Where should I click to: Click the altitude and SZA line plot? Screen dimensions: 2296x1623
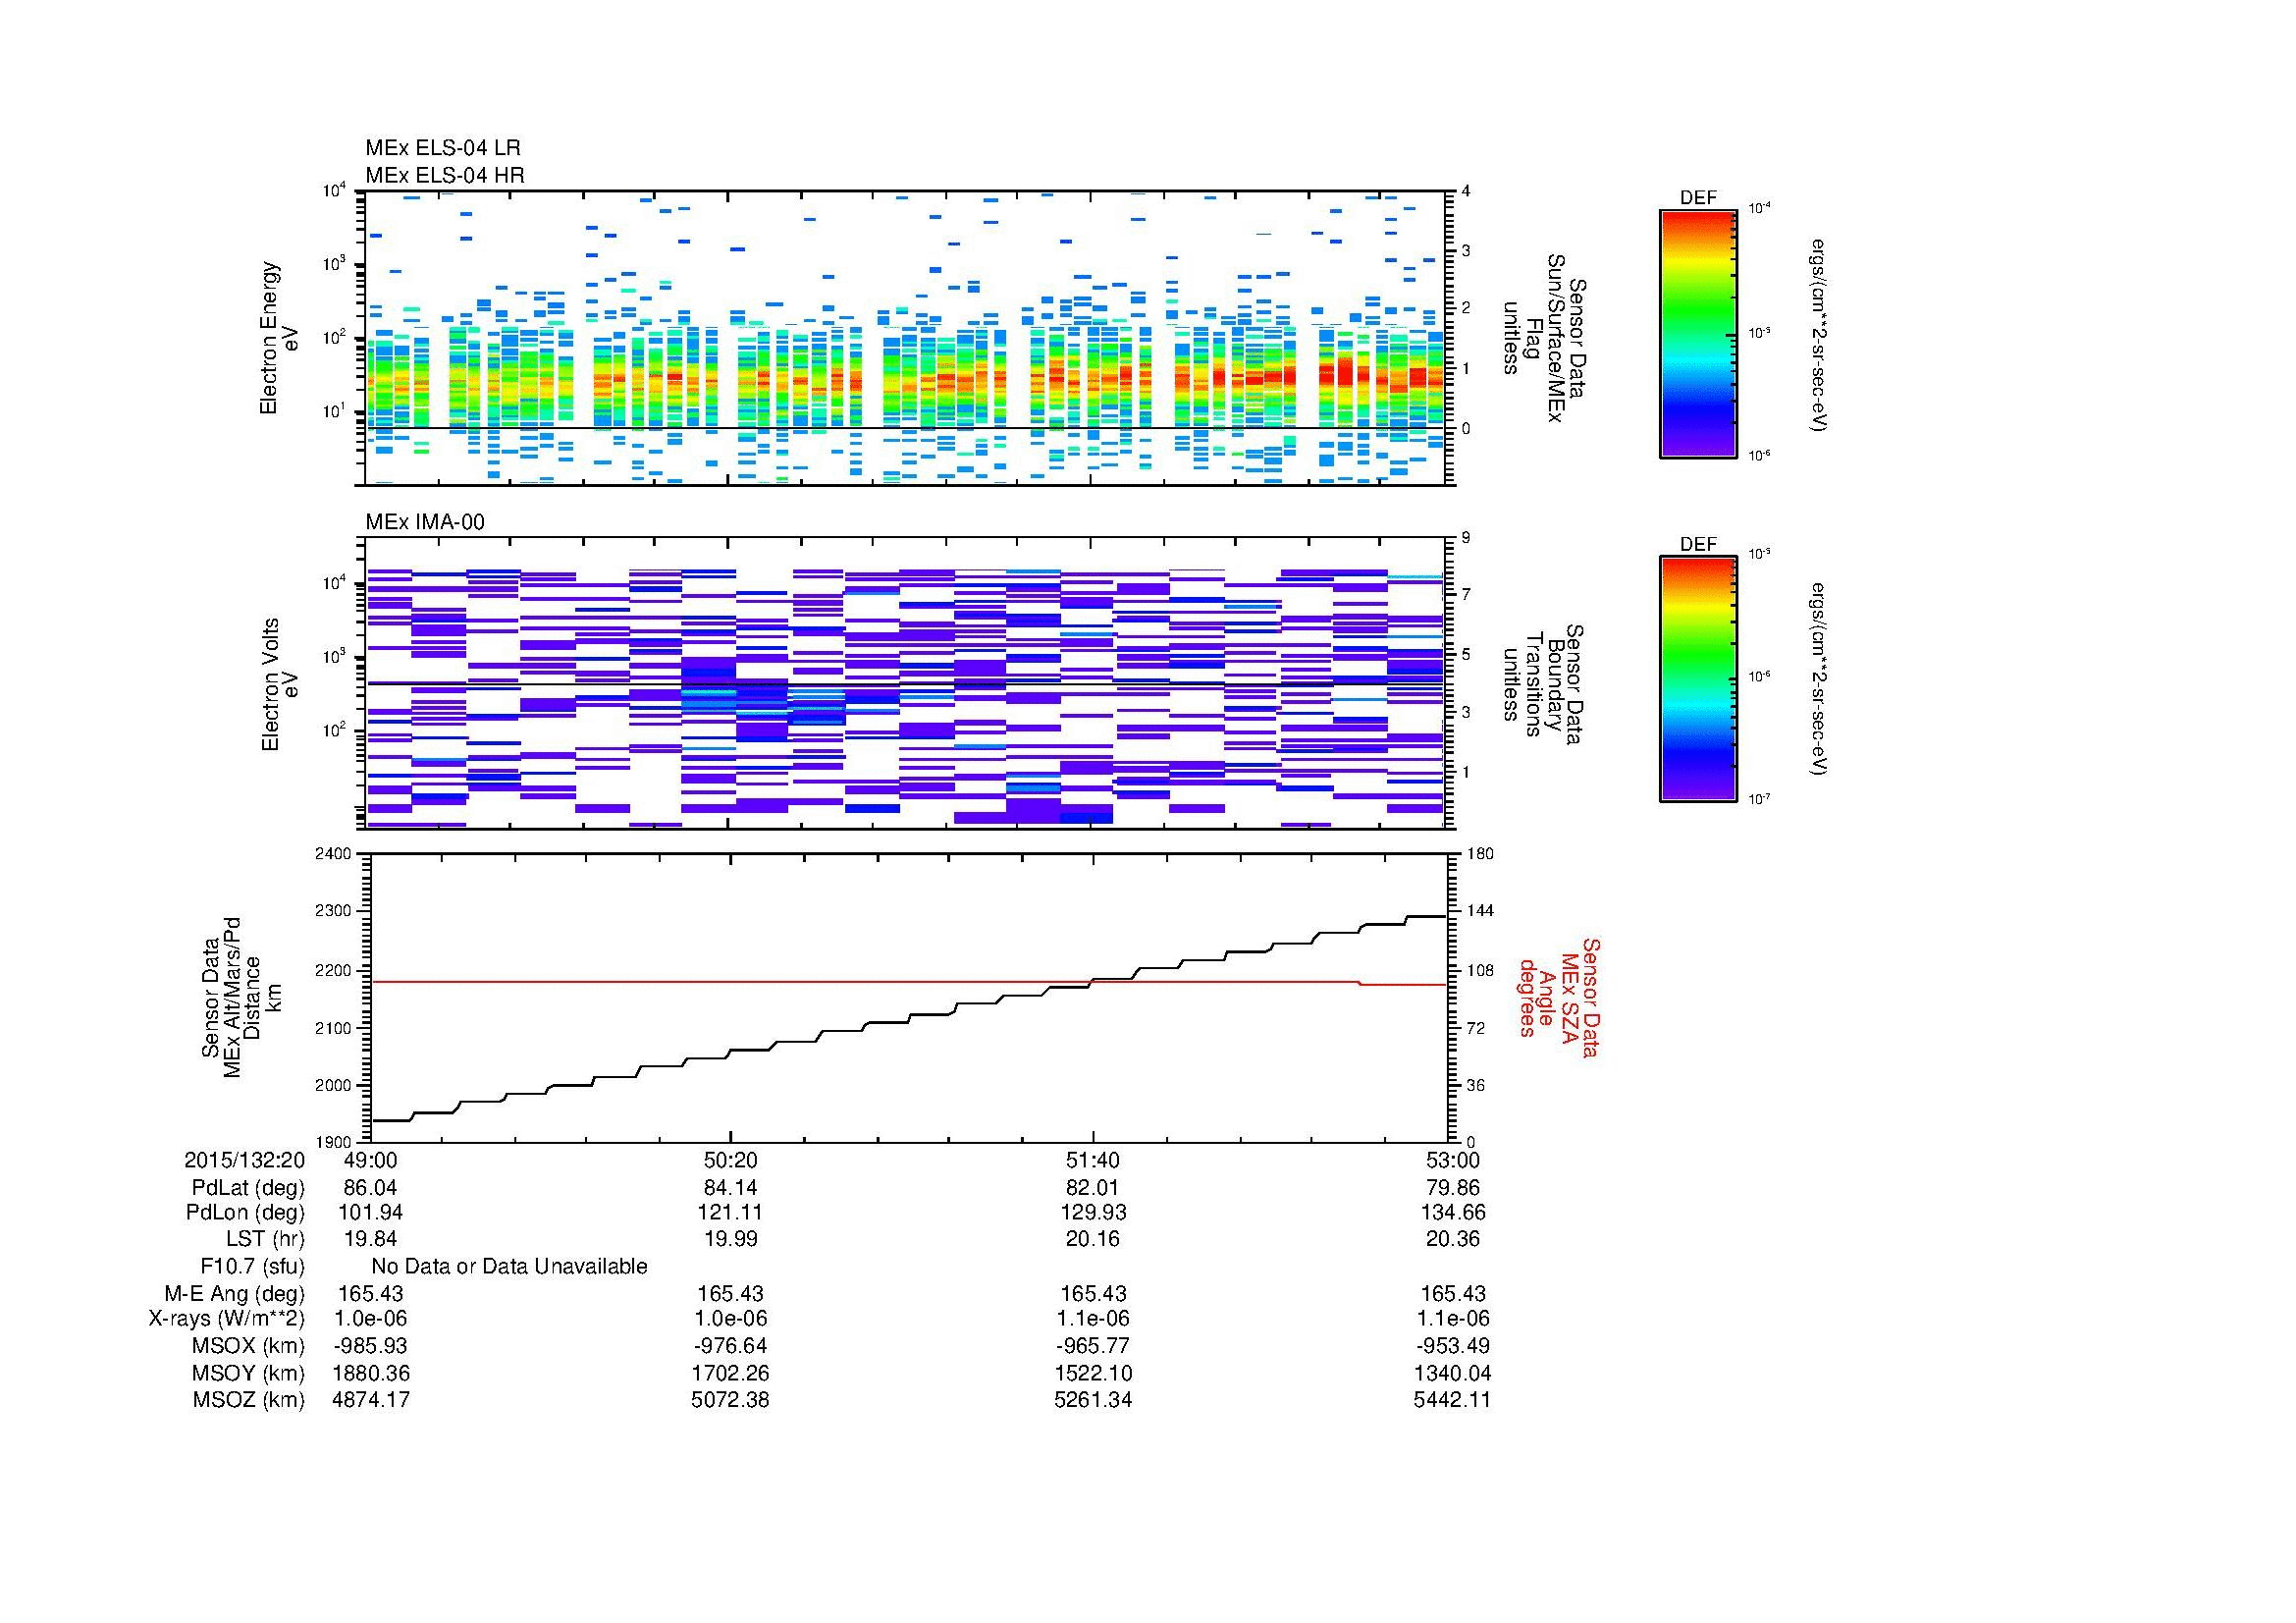point(907,998)
